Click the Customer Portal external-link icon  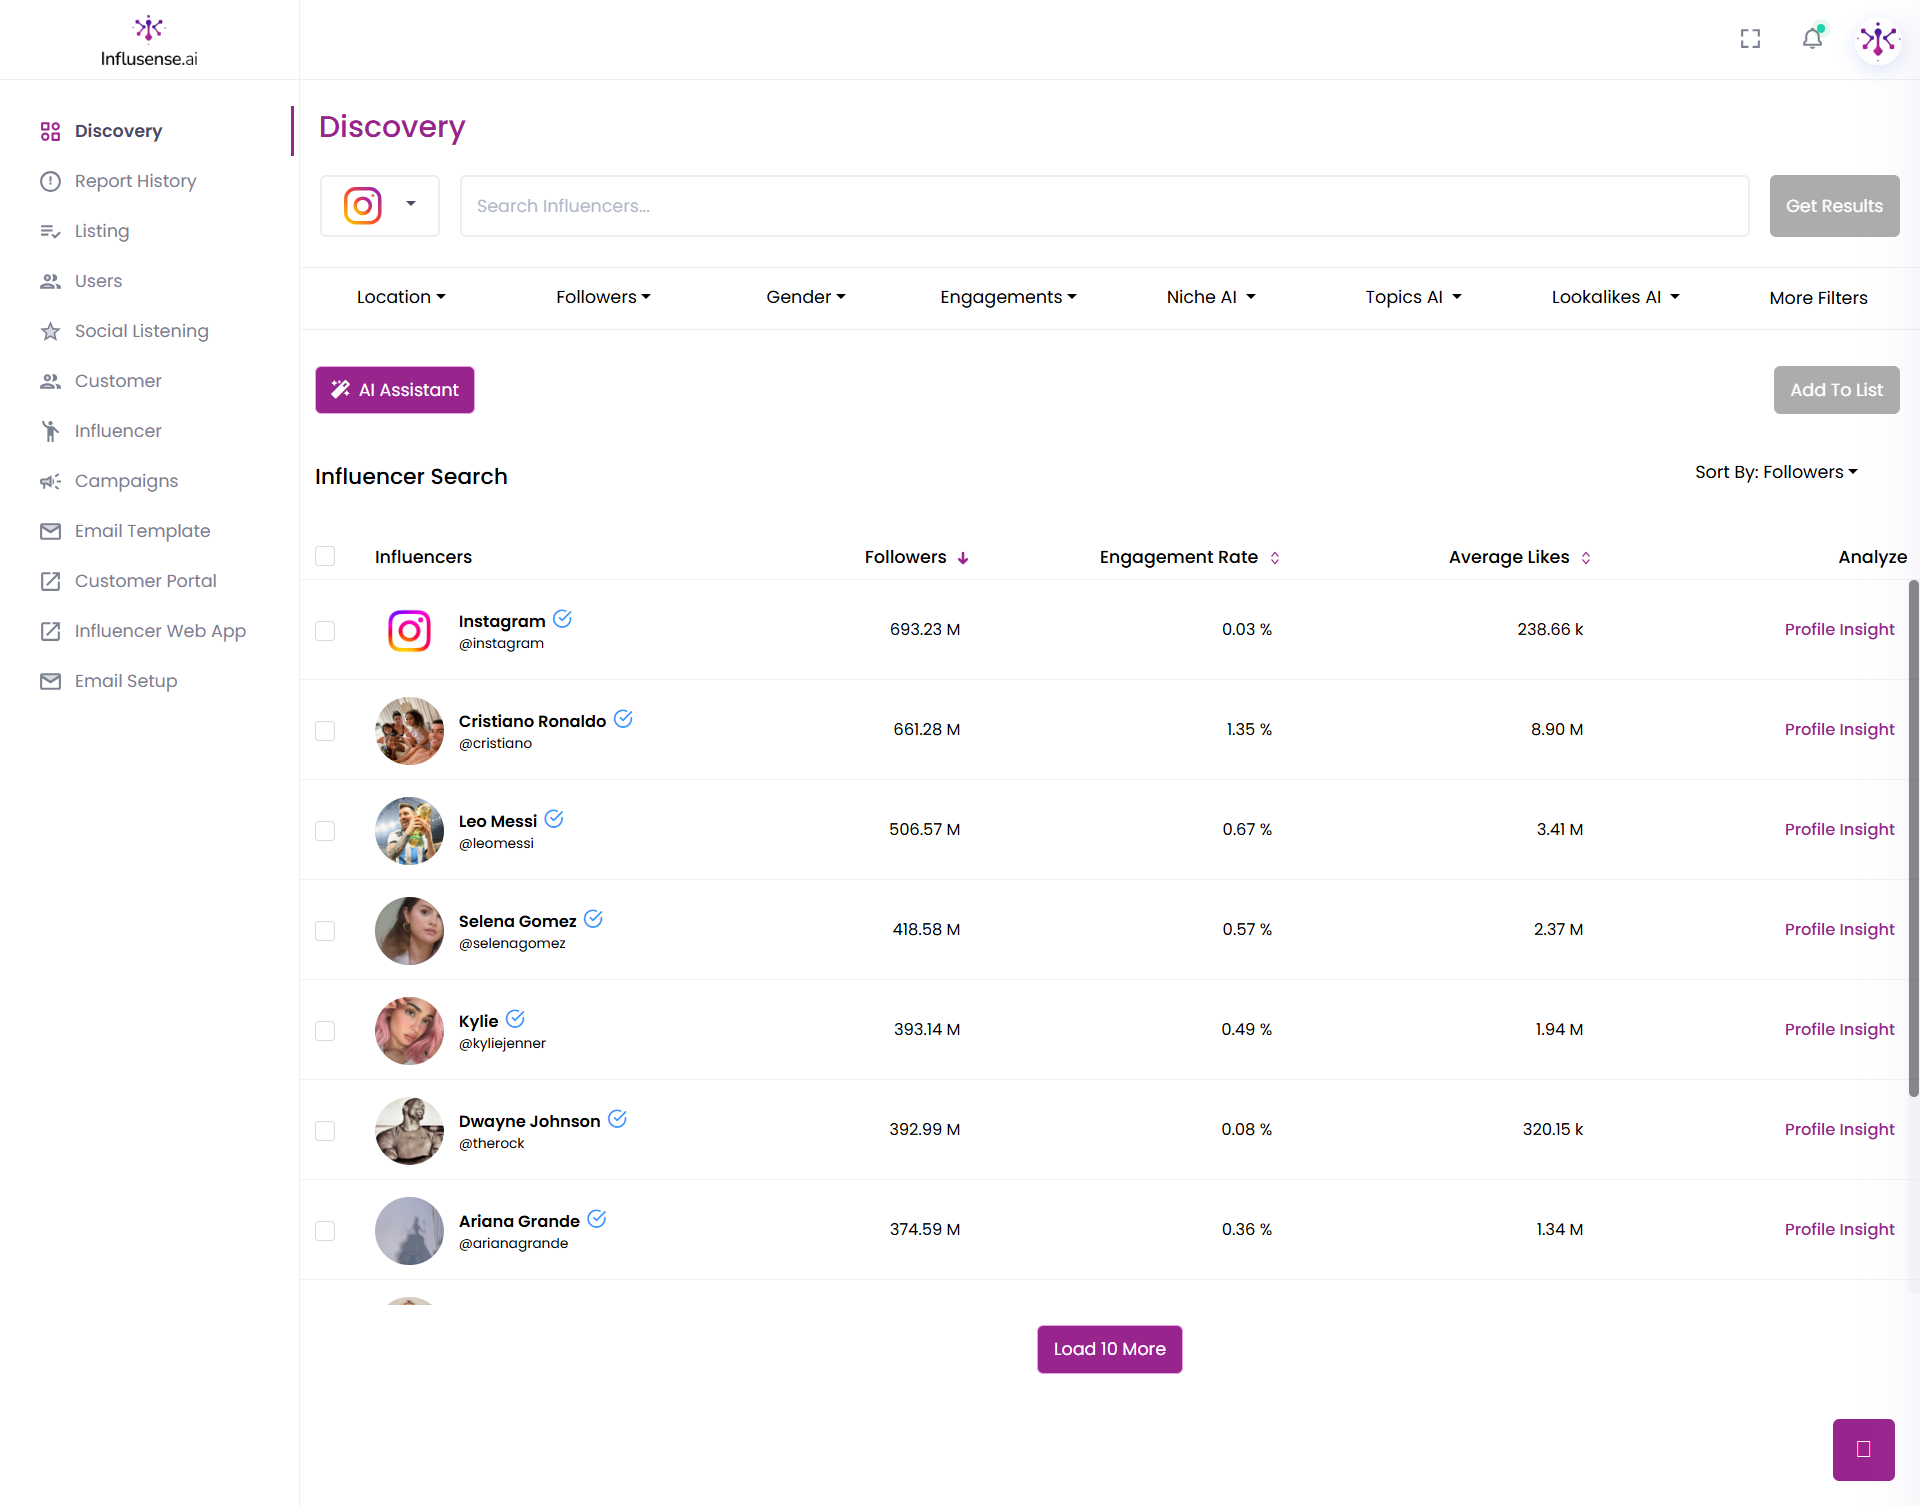coord(50,581)
